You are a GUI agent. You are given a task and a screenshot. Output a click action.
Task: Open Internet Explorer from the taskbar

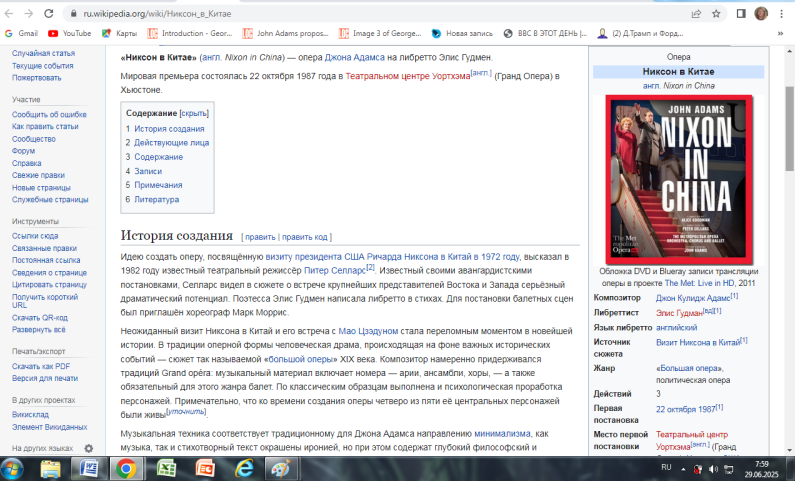(244, 469)
